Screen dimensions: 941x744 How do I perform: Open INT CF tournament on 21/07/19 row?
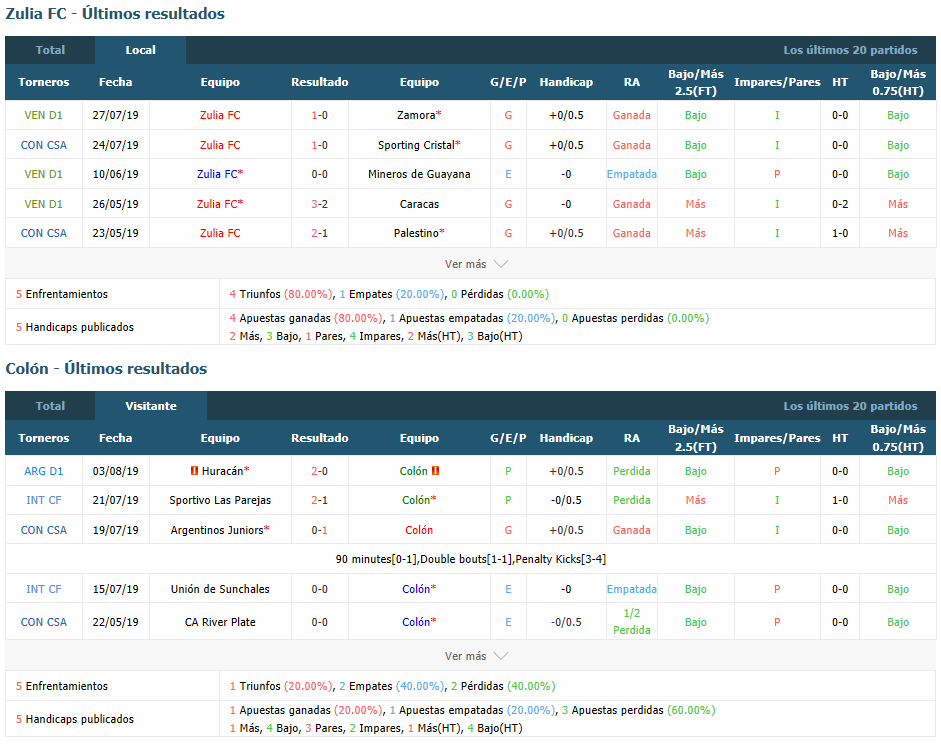(43, 500)
